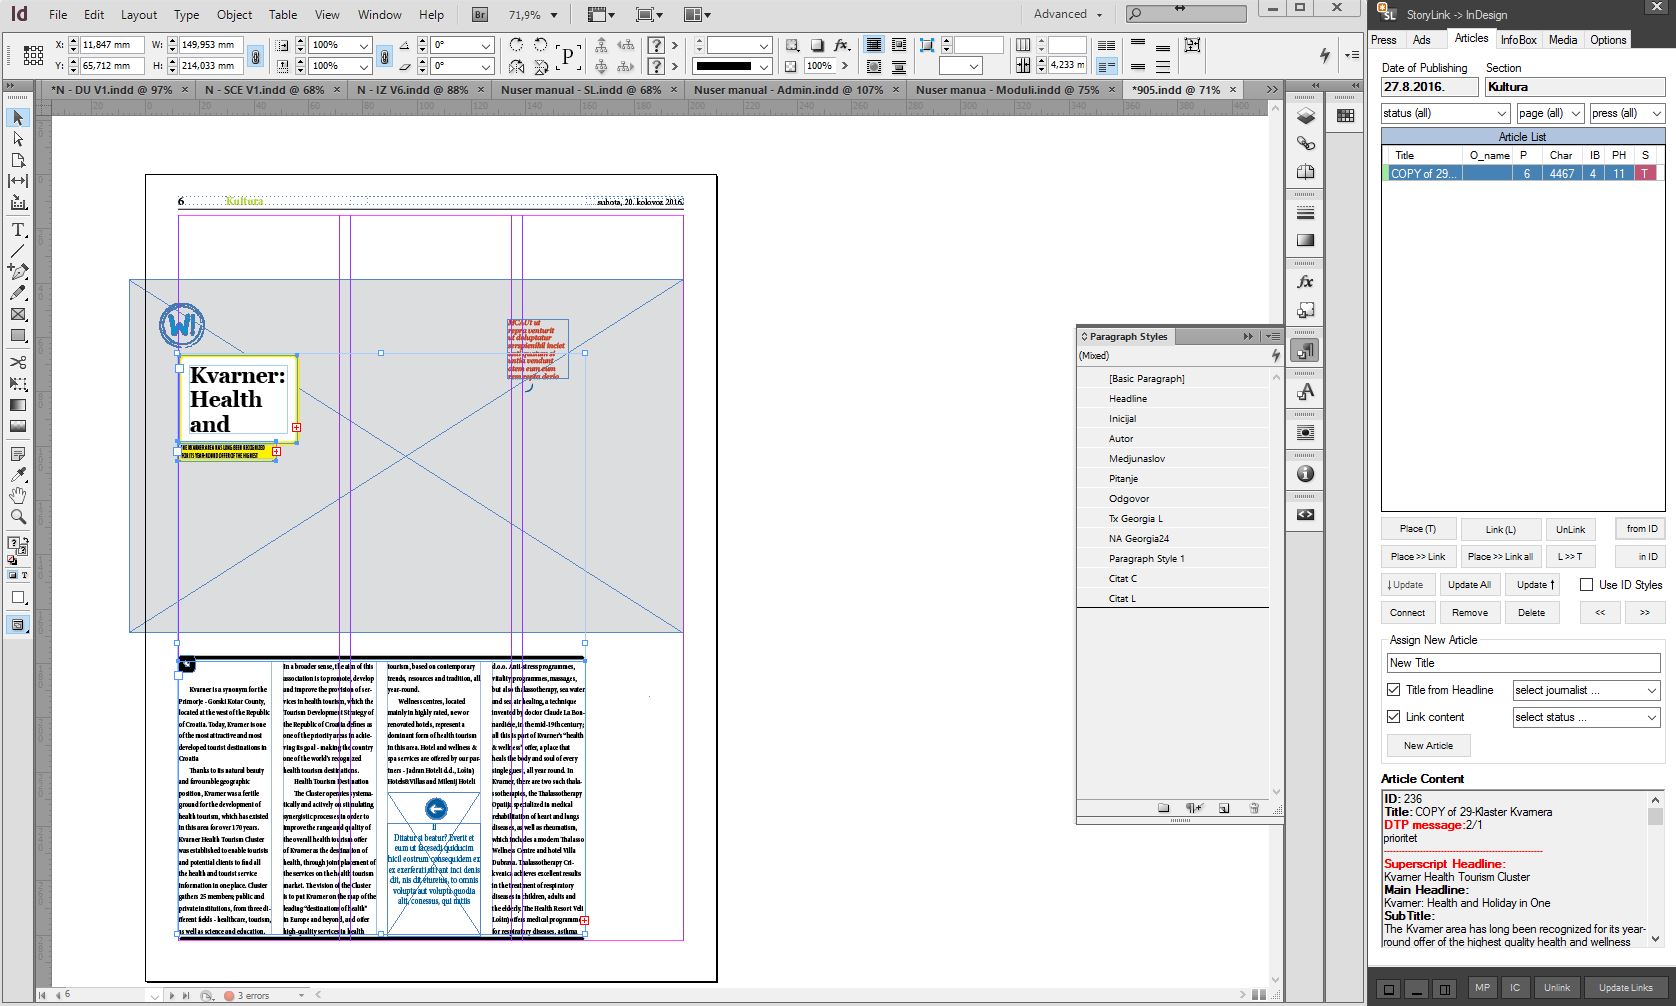
Task: Open the zoom level 71,9% dropdown
Action: pos(554,15)
